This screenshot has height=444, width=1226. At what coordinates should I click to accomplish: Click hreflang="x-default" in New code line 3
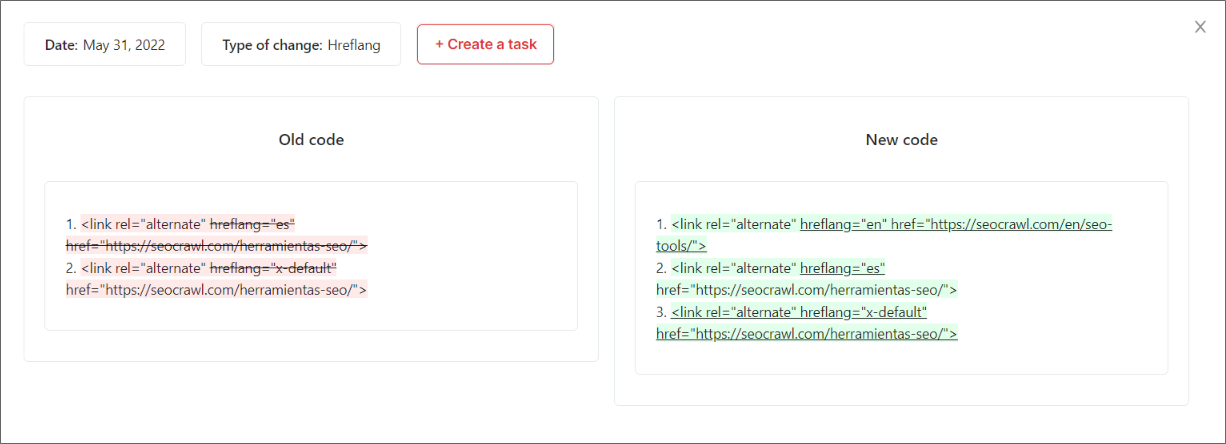864,312
